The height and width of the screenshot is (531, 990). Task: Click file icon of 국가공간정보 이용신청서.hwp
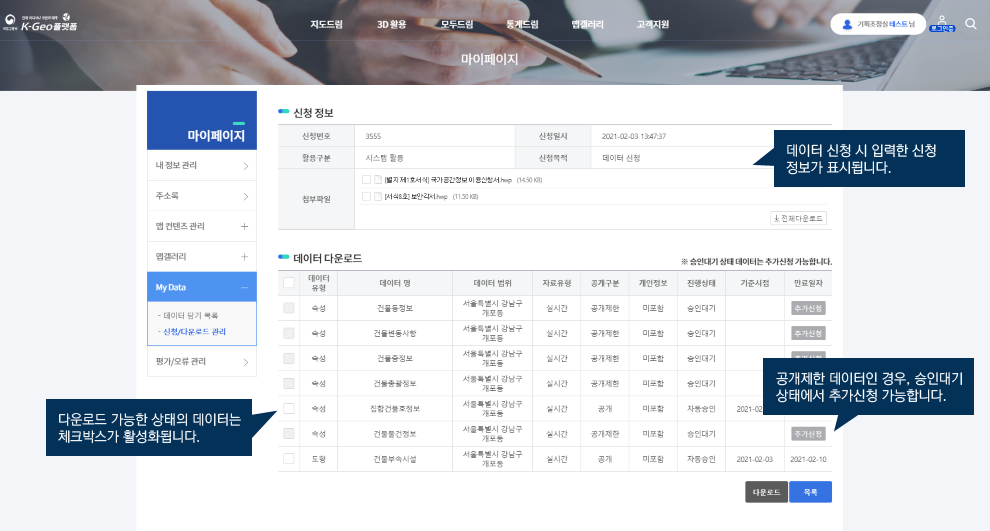point(378,180)
